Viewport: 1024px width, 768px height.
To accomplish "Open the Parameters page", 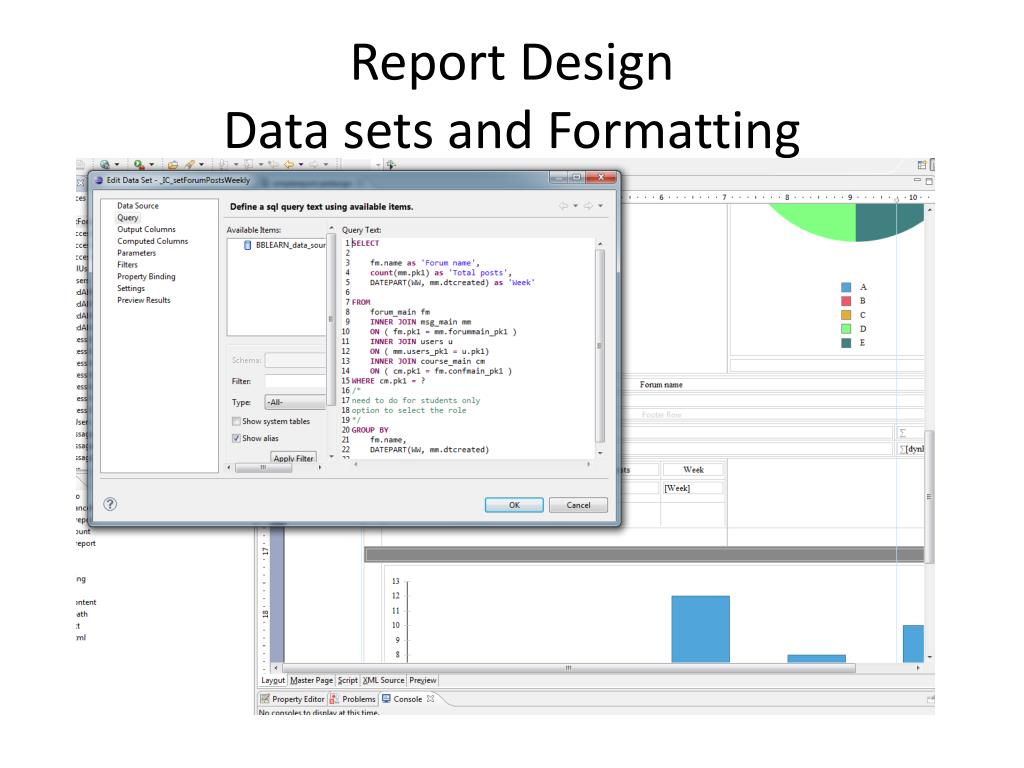I will click(136, 253).
